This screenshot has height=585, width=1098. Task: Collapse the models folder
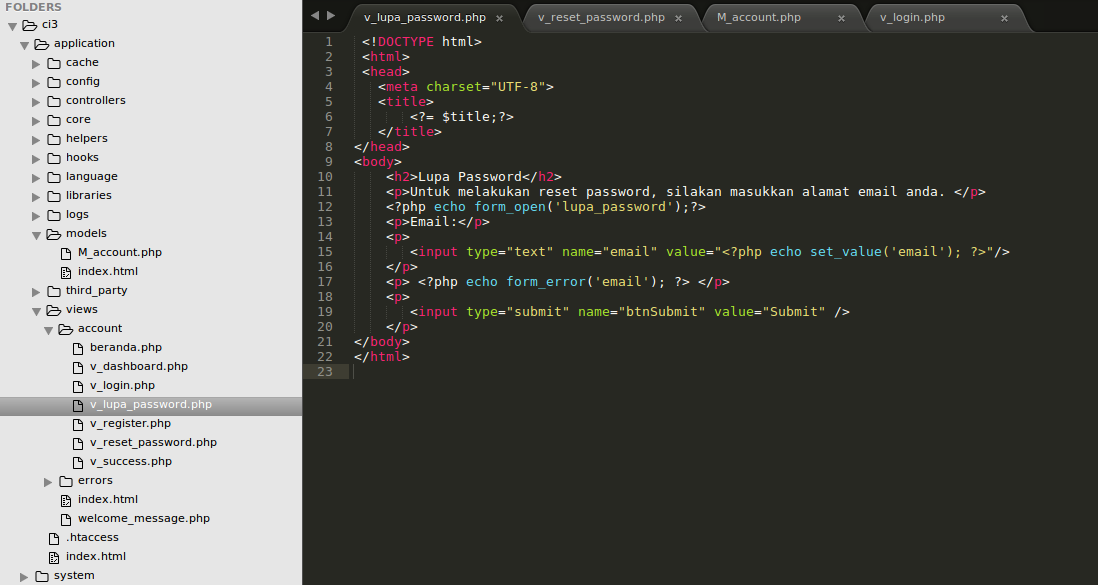(34, 233)
